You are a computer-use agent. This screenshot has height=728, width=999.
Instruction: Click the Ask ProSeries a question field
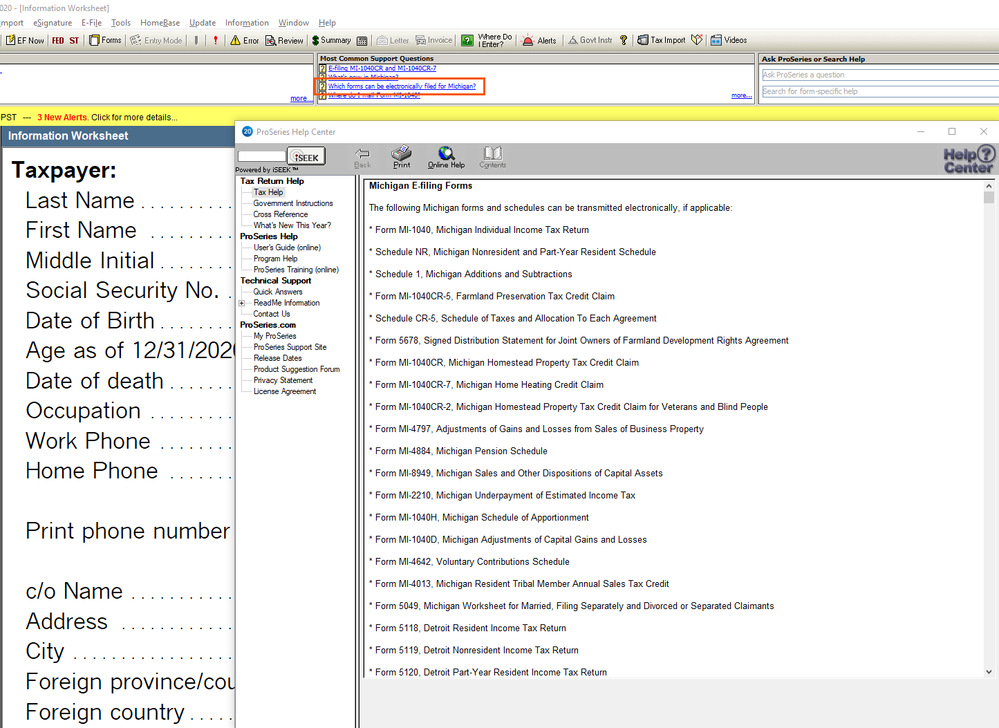click(878, 75)
